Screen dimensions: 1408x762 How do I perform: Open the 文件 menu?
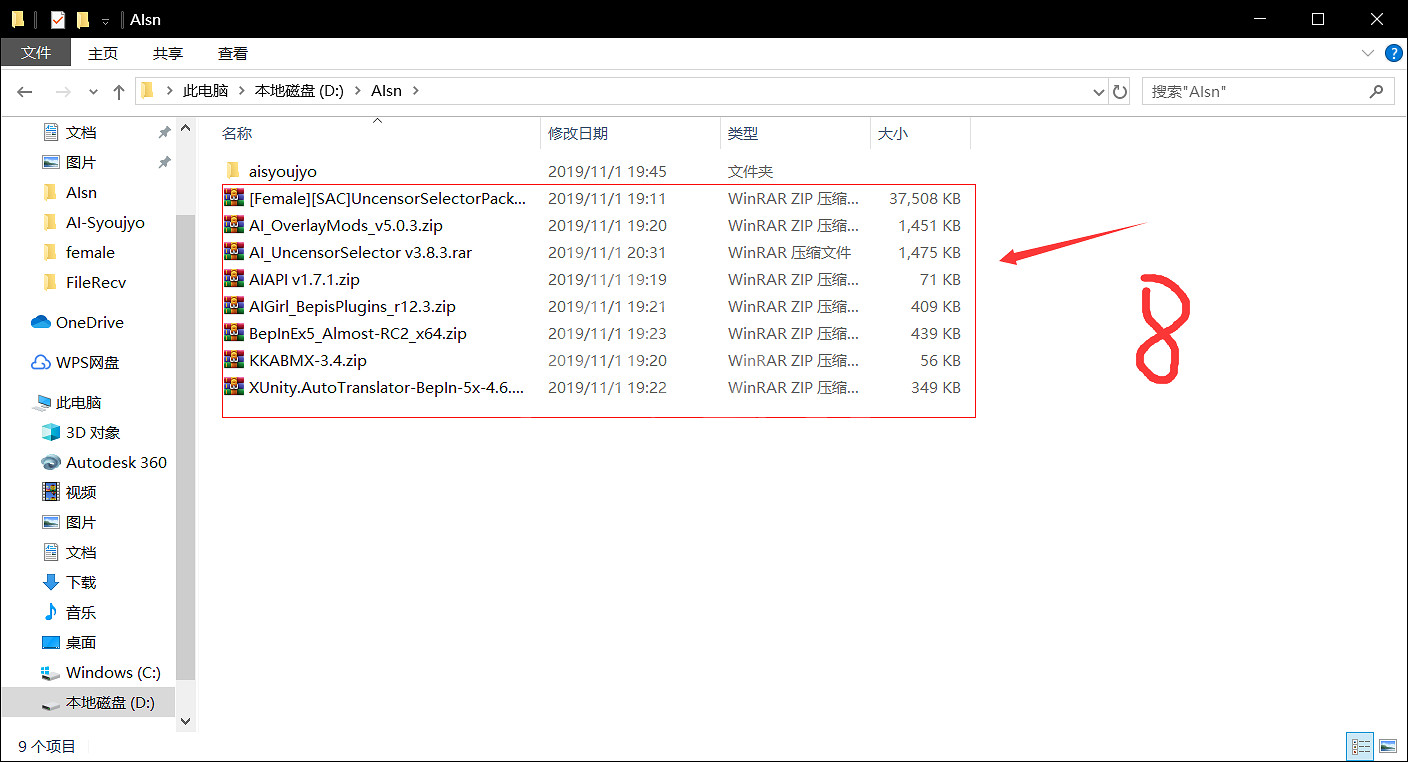click(36, 53)
